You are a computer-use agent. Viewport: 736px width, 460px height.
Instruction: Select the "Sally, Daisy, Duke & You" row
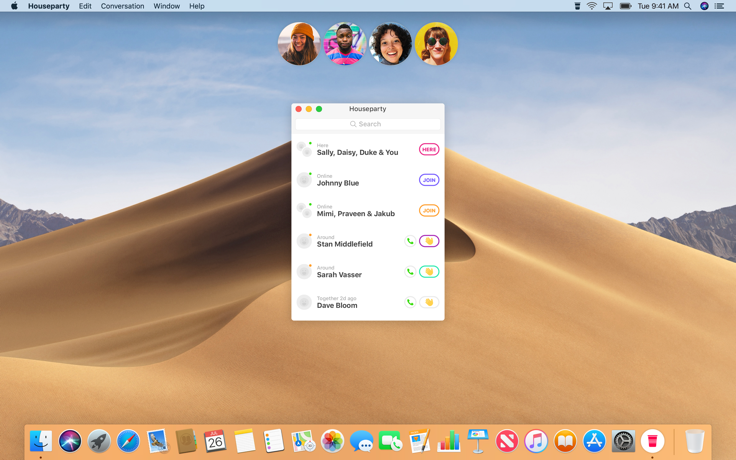pos(368,149)
